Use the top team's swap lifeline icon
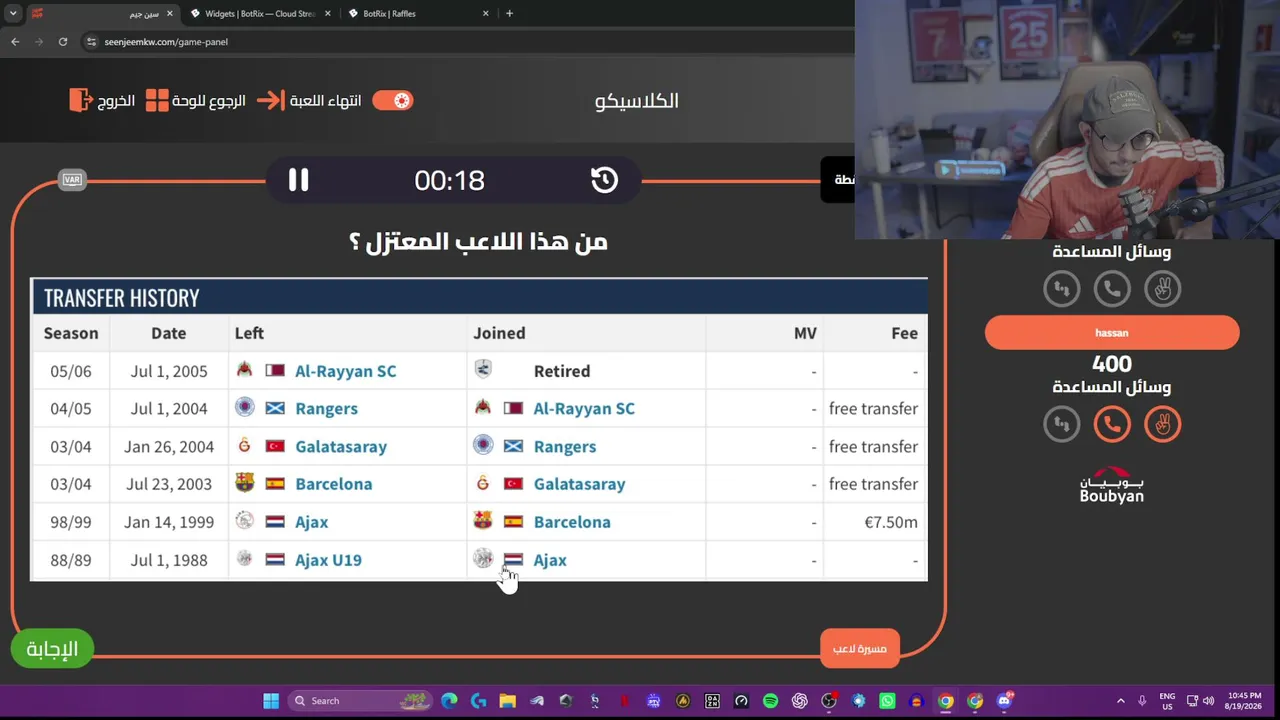The height and width of the screenshot is (720, 1280). coord(1062,289)
